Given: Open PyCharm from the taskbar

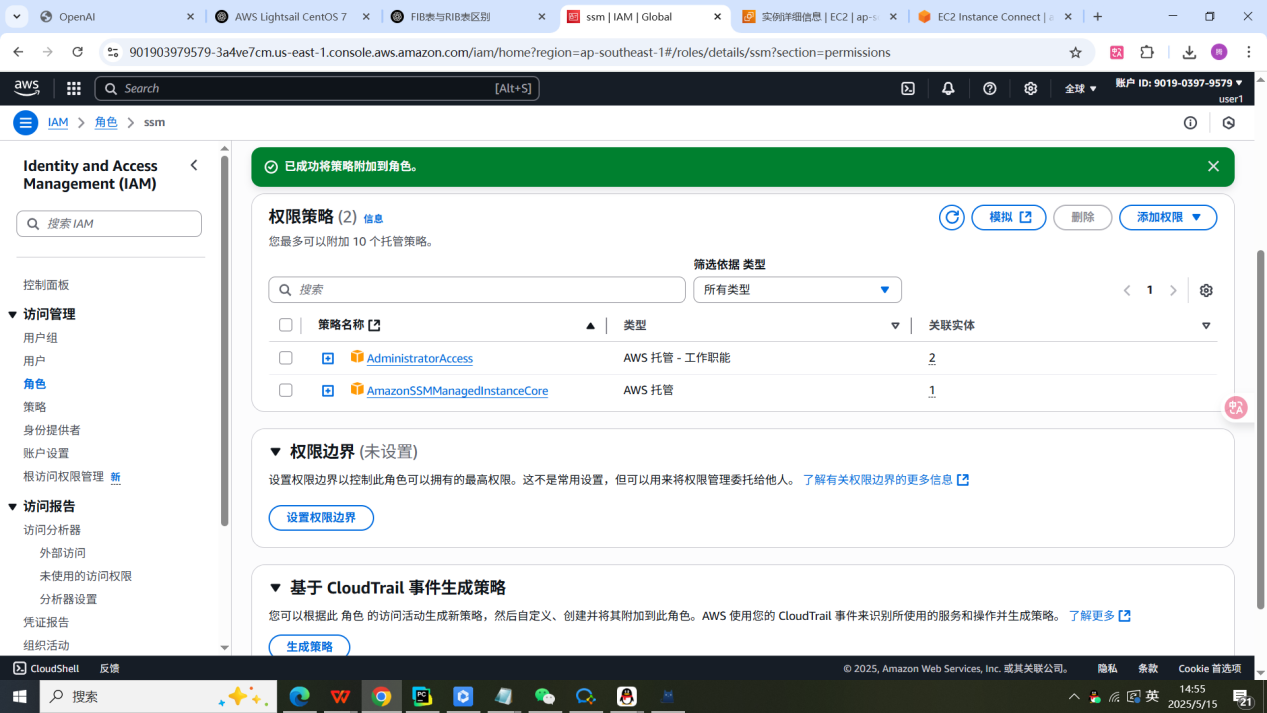Looking at the screenshot, I should [x=422, y=696].
